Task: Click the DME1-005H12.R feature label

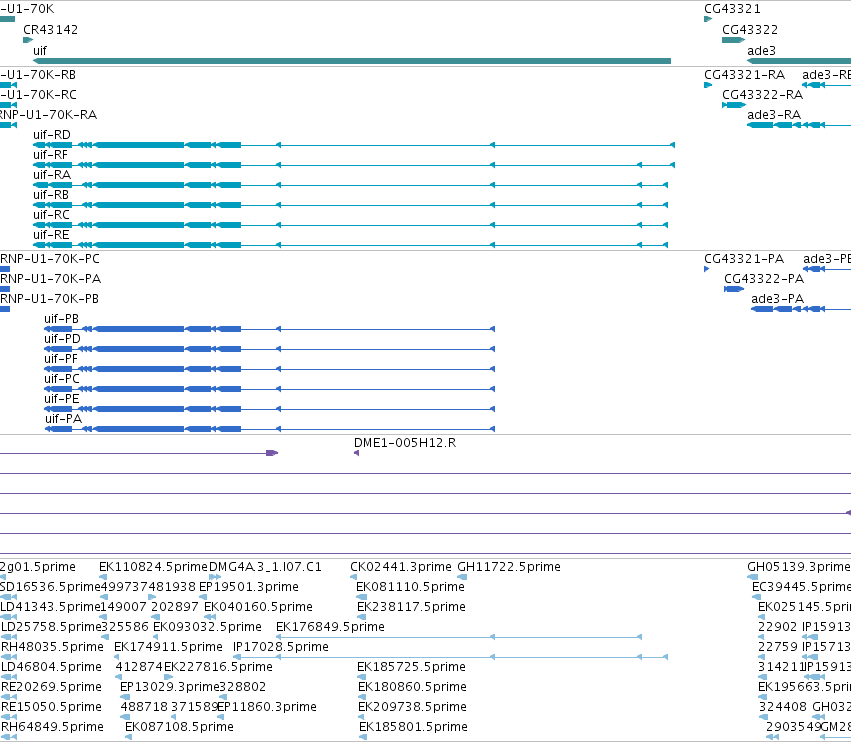Action: pos(405,443)
